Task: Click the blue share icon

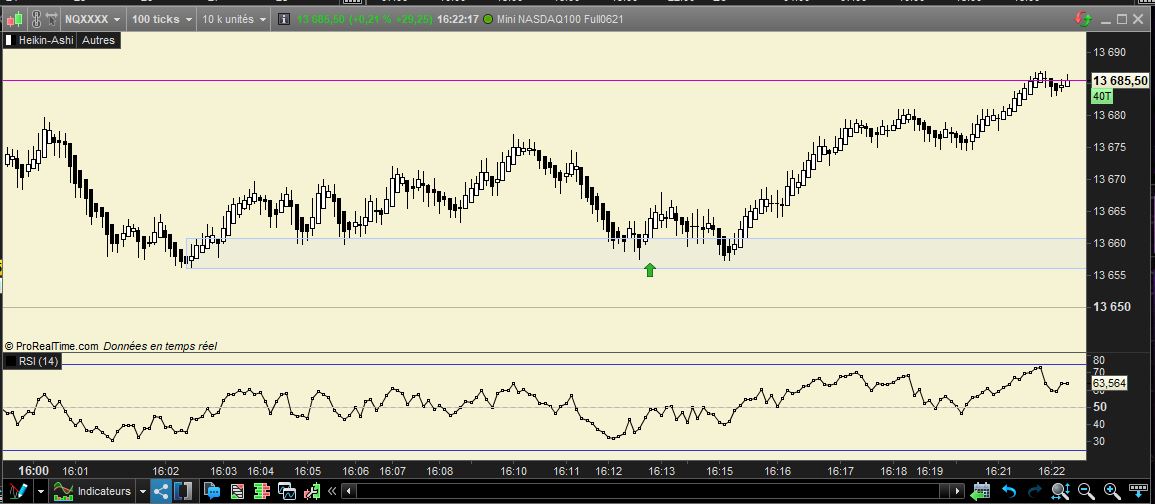Action: click(161, 491)
